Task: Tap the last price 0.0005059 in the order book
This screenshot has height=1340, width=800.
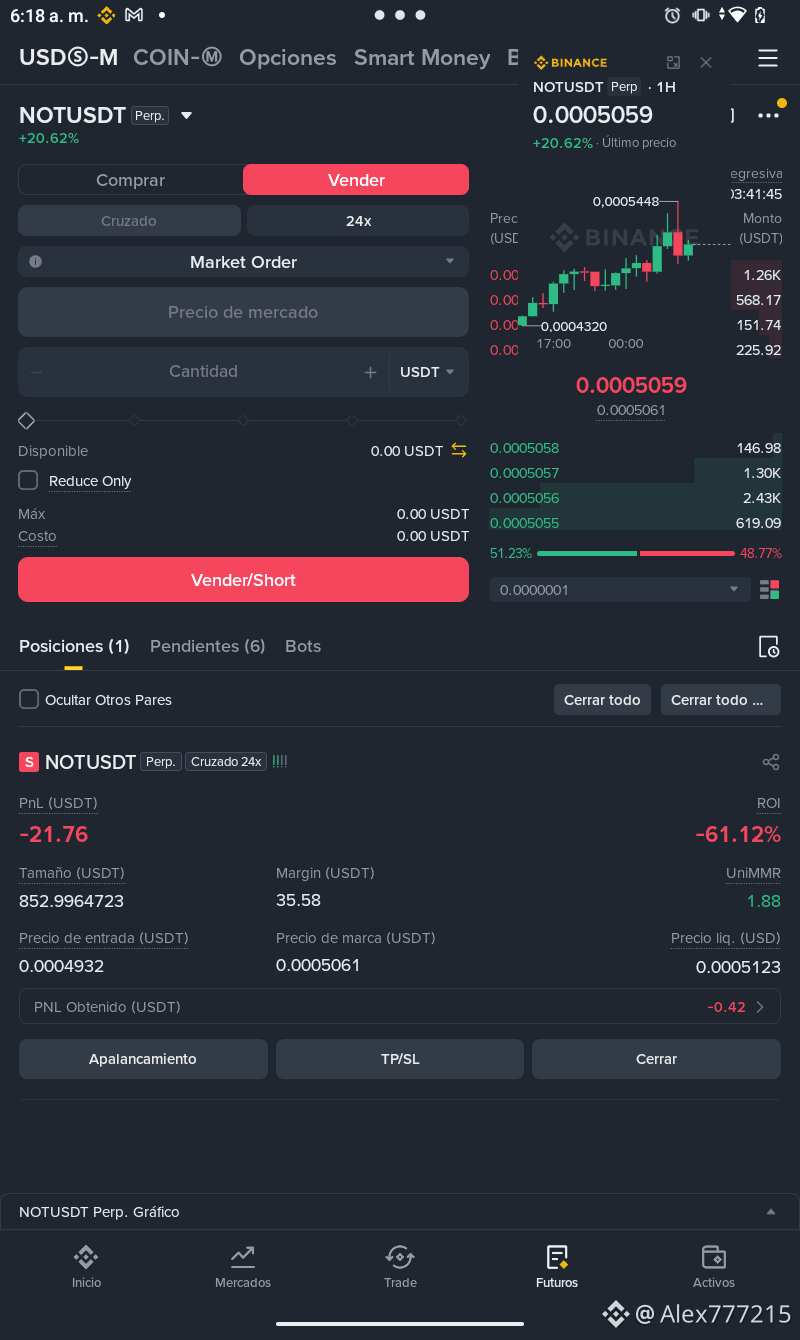Action: (x=631, y=385)
